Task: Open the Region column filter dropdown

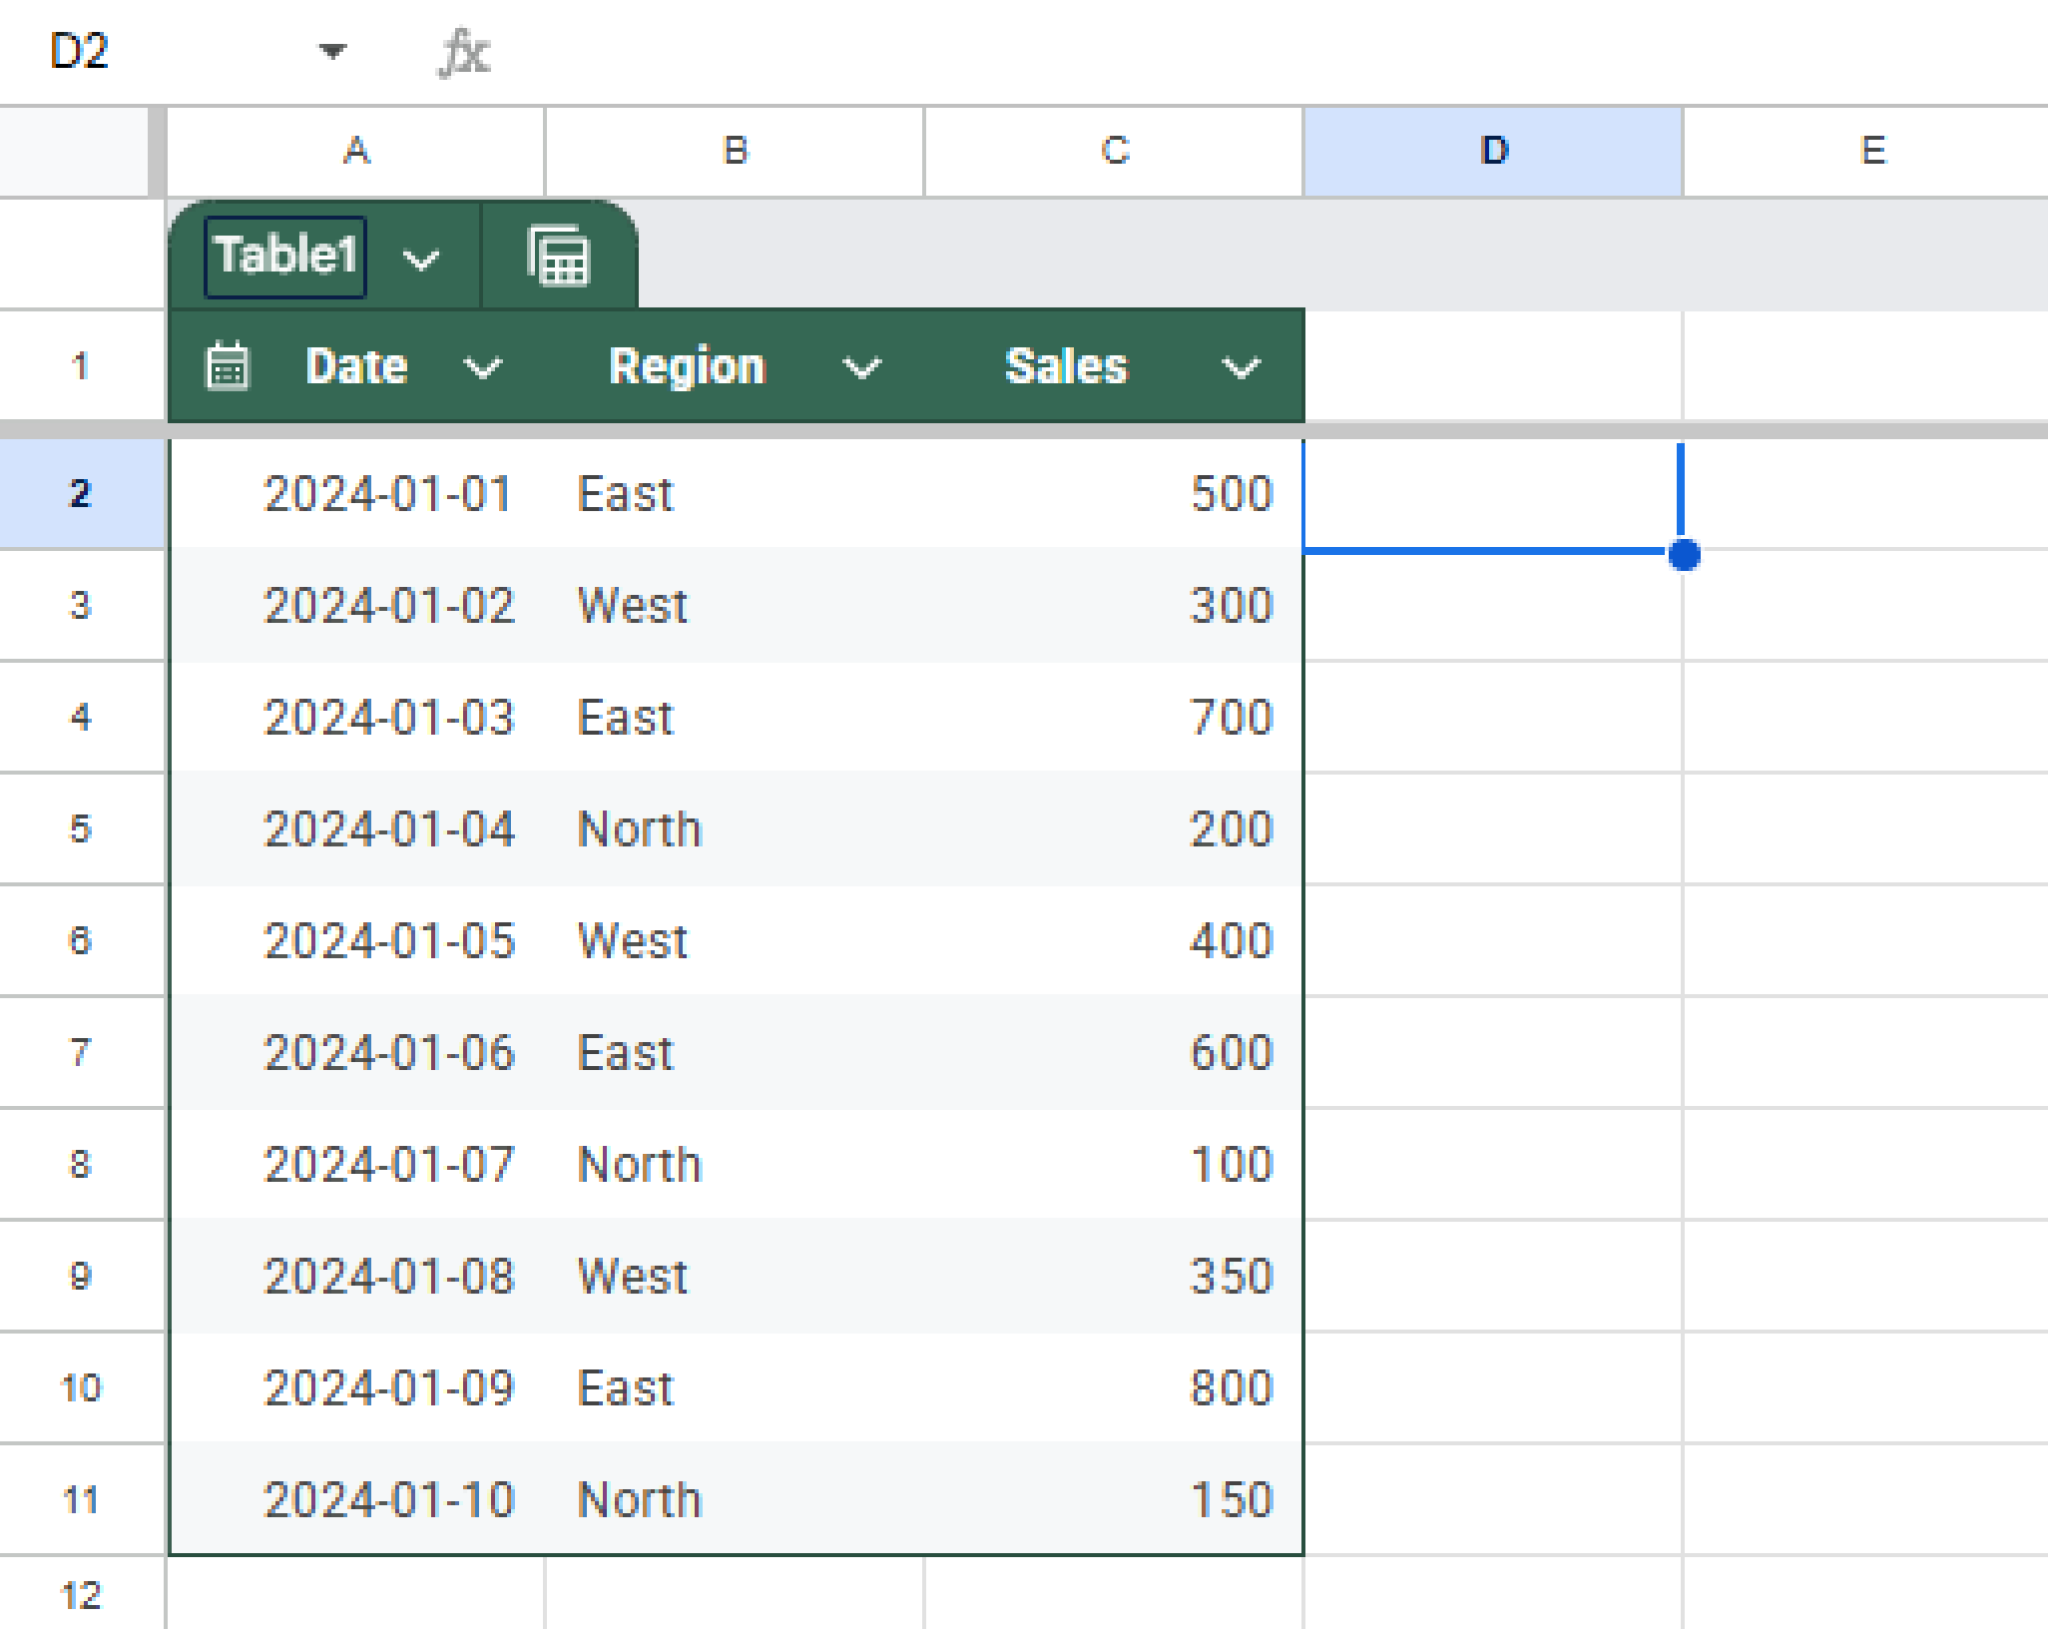Action: point(861,369)
